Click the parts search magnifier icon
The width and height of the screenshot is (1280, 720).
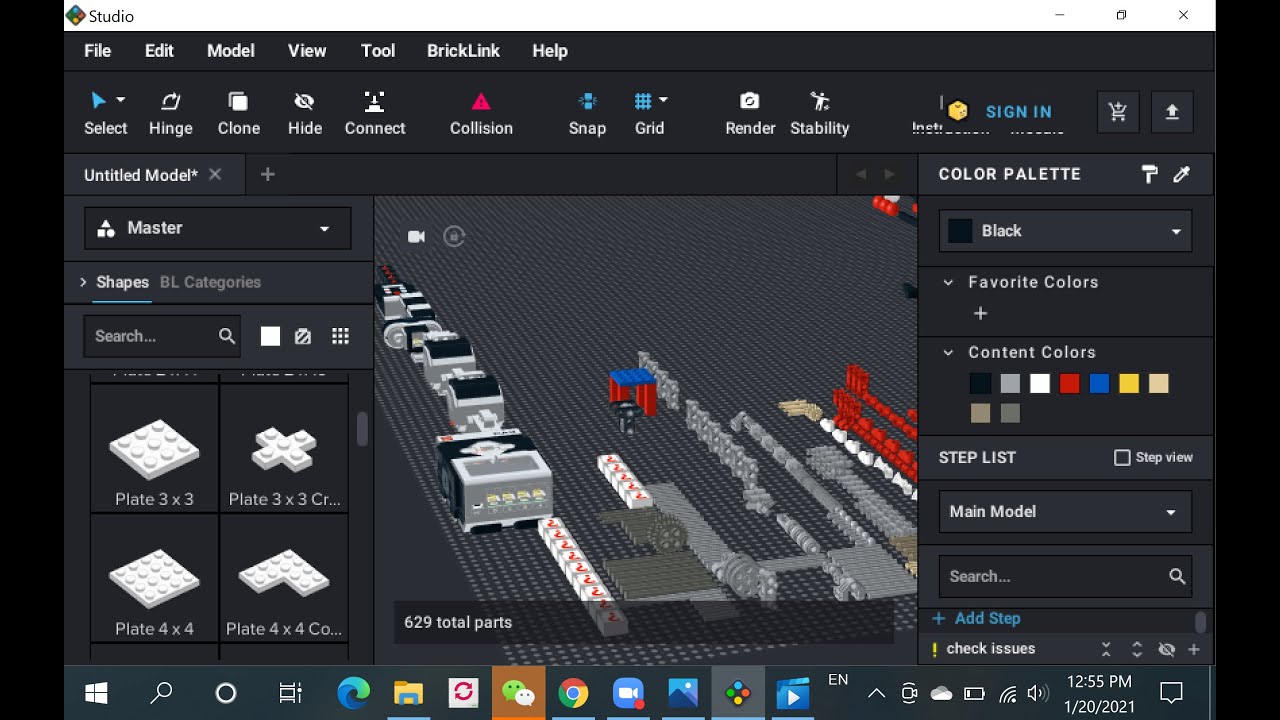point(227,336)
